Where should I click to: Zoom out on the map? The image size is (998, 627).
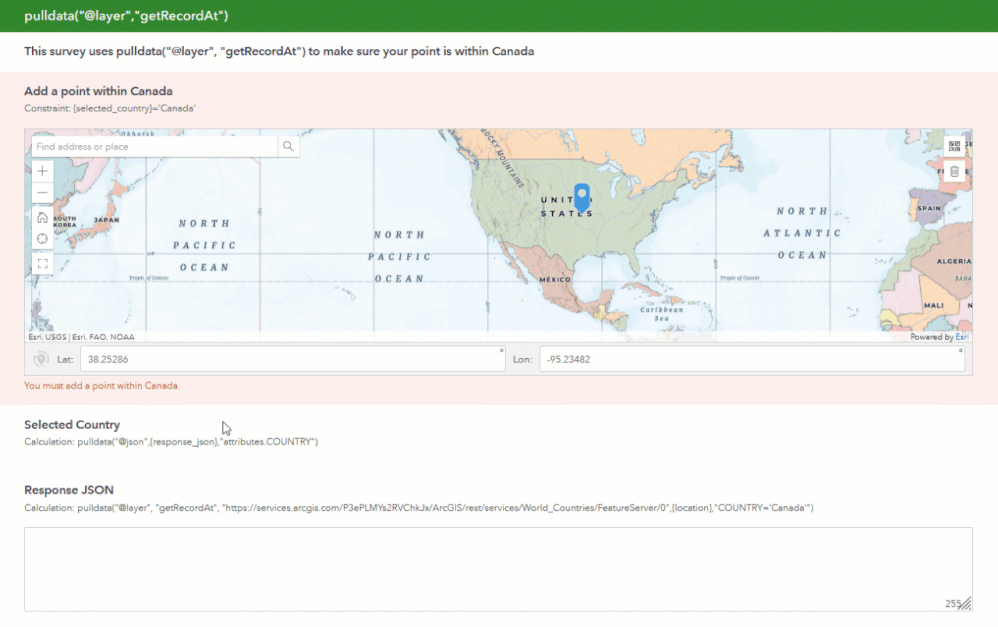pyautogui.click(x=42, y=192)
